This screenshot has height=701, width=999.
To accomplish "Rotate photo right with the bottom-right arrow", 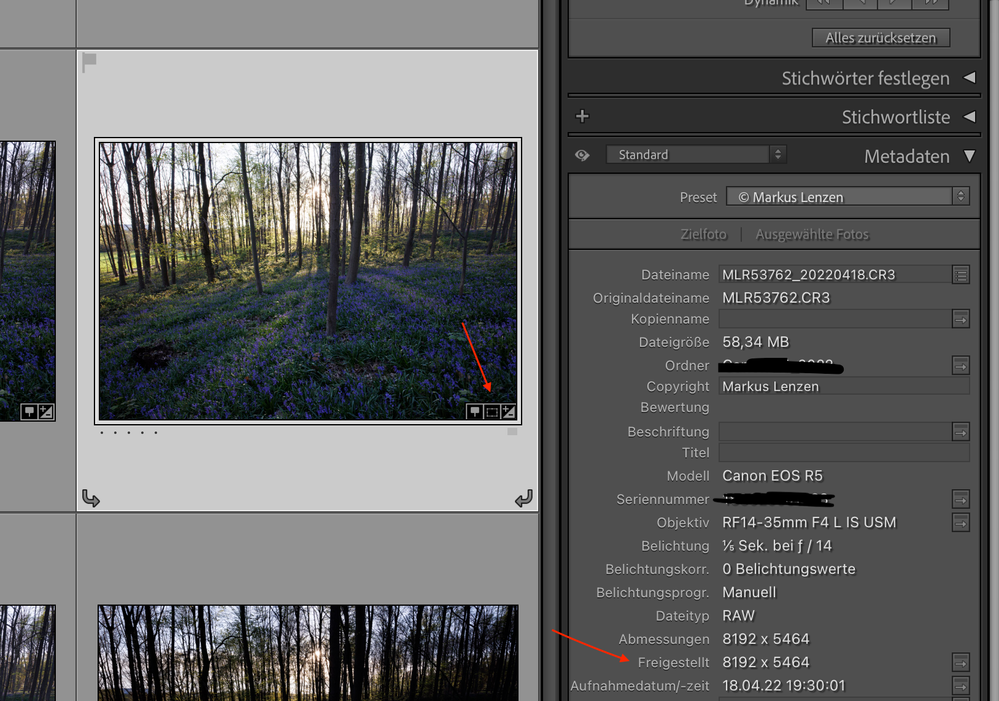I will (524, 498).
